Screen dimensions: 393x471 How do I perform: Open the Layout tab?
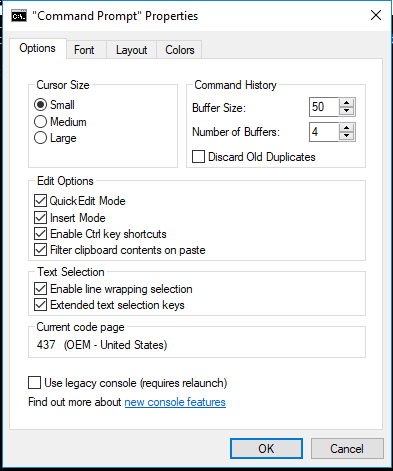[x=131, y=50]
